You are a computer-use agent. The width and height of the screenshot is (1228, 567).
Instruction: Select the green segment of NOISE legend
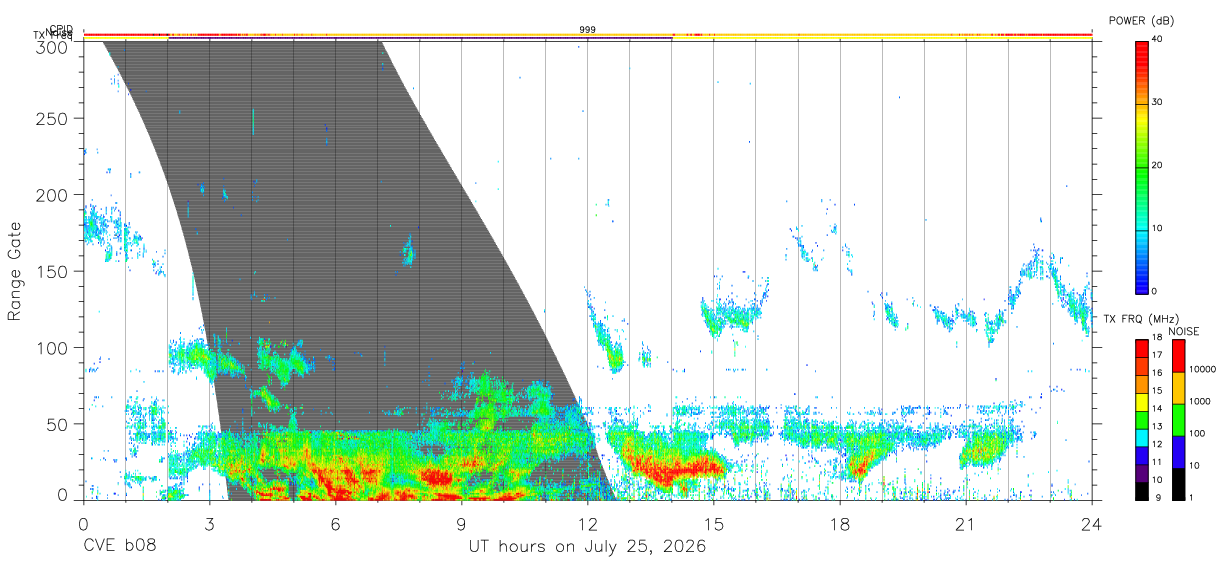1178,420
